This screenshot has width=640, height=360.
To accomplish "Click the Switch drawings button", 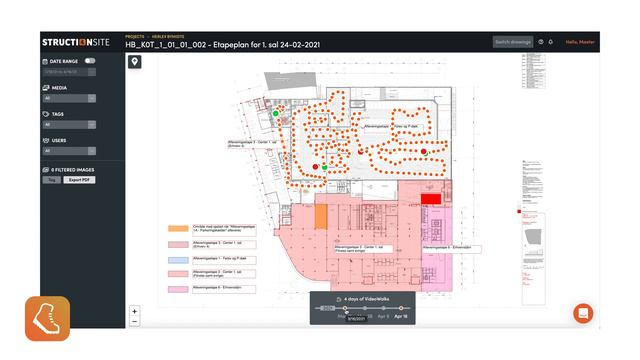I will pos(513,42).
